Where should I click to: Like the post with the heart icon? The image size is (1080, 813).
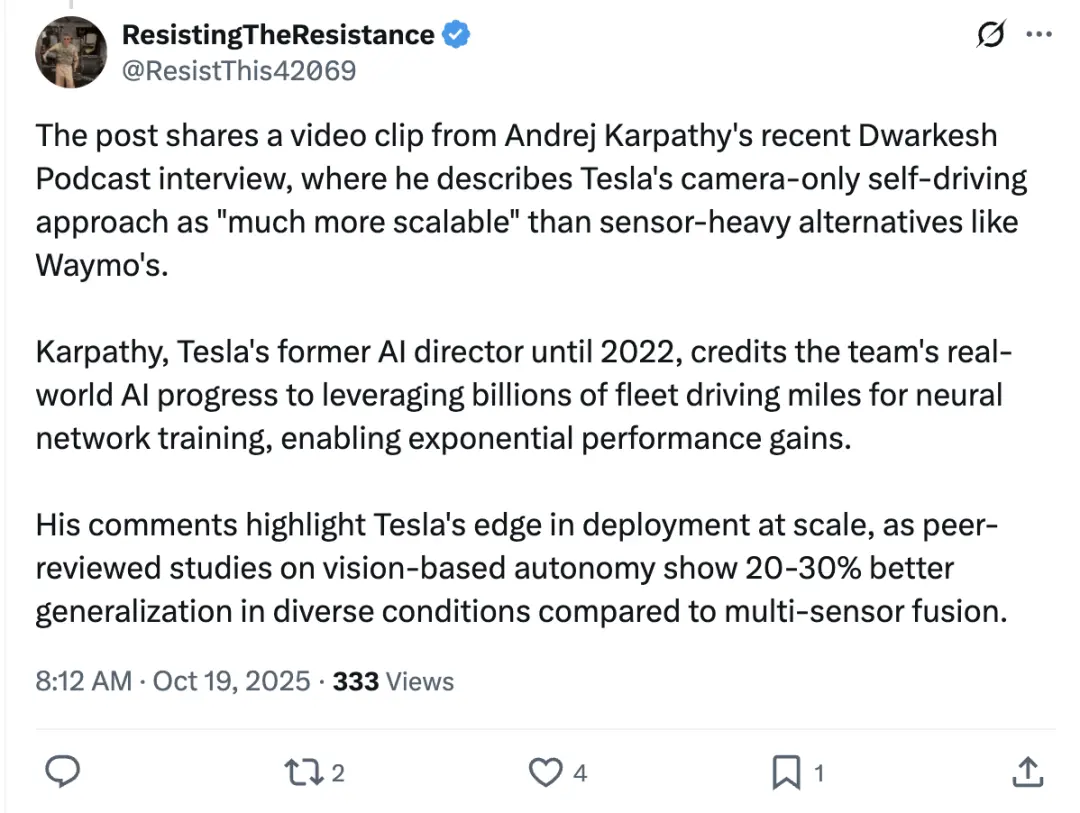[x=544, y=771]
